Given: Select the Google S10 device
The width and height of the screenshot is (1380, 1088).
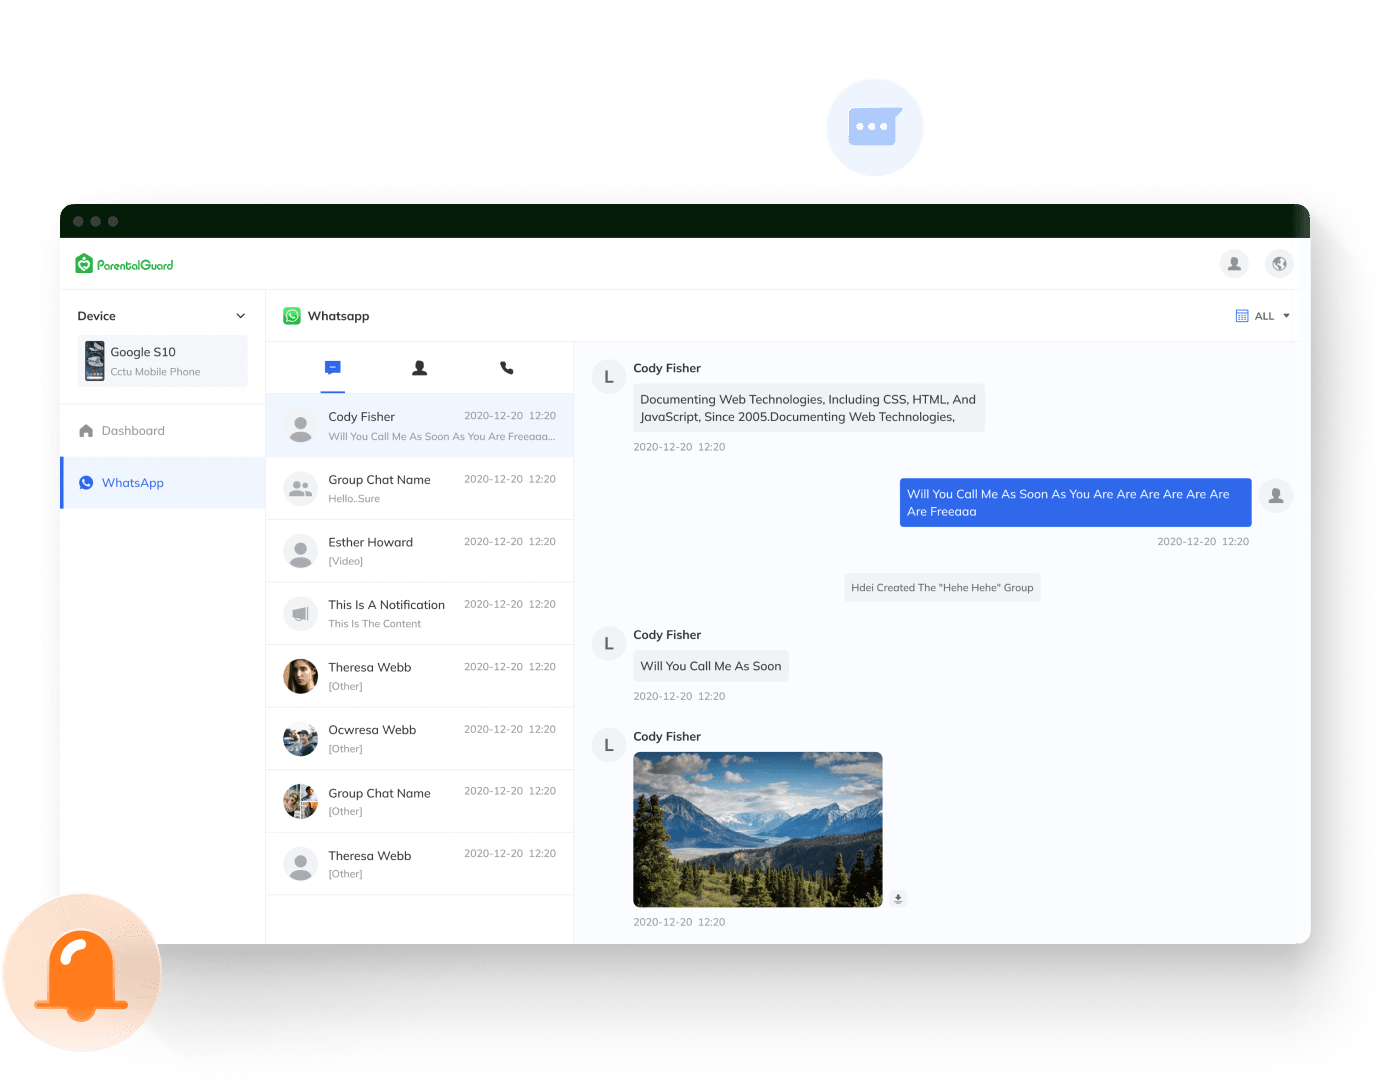Looking at the screenshot, I should (162, 361).
